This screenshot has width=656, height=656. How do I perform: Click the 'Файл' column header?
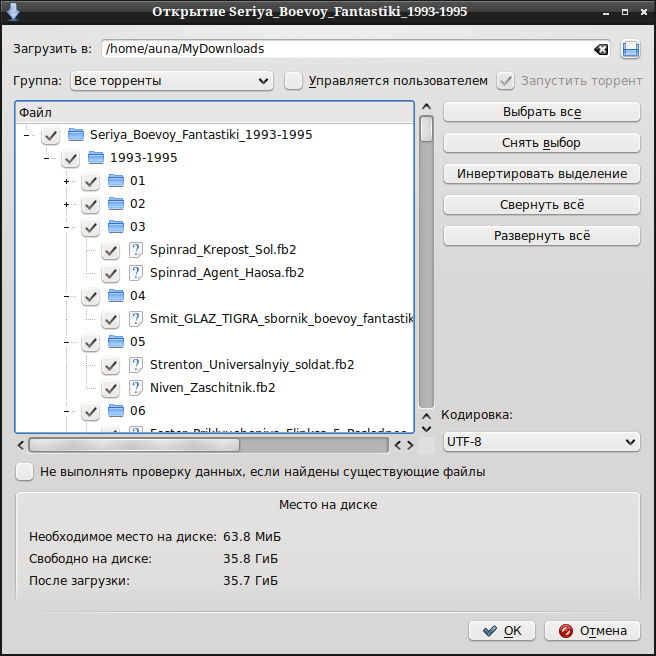tap(215, 113)
